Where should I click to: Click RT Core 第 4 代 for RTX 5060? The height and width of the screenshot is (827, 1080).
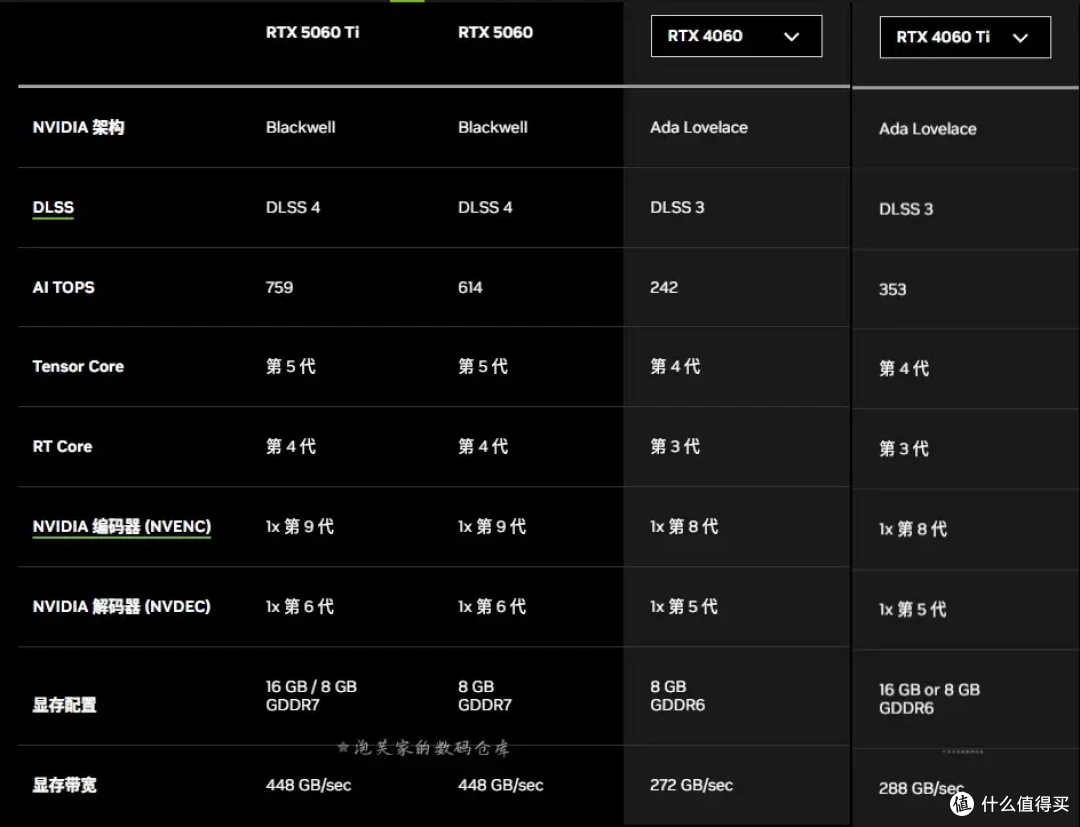click(x=483, y=446)
